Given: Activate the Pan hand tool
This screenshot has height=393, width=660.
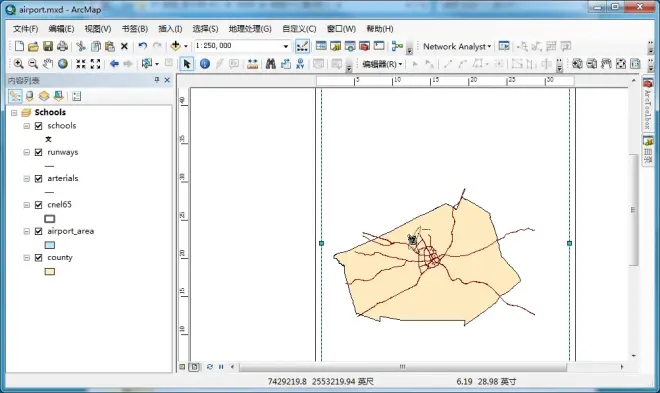Looking at the screenshot, I should (48, 64).
